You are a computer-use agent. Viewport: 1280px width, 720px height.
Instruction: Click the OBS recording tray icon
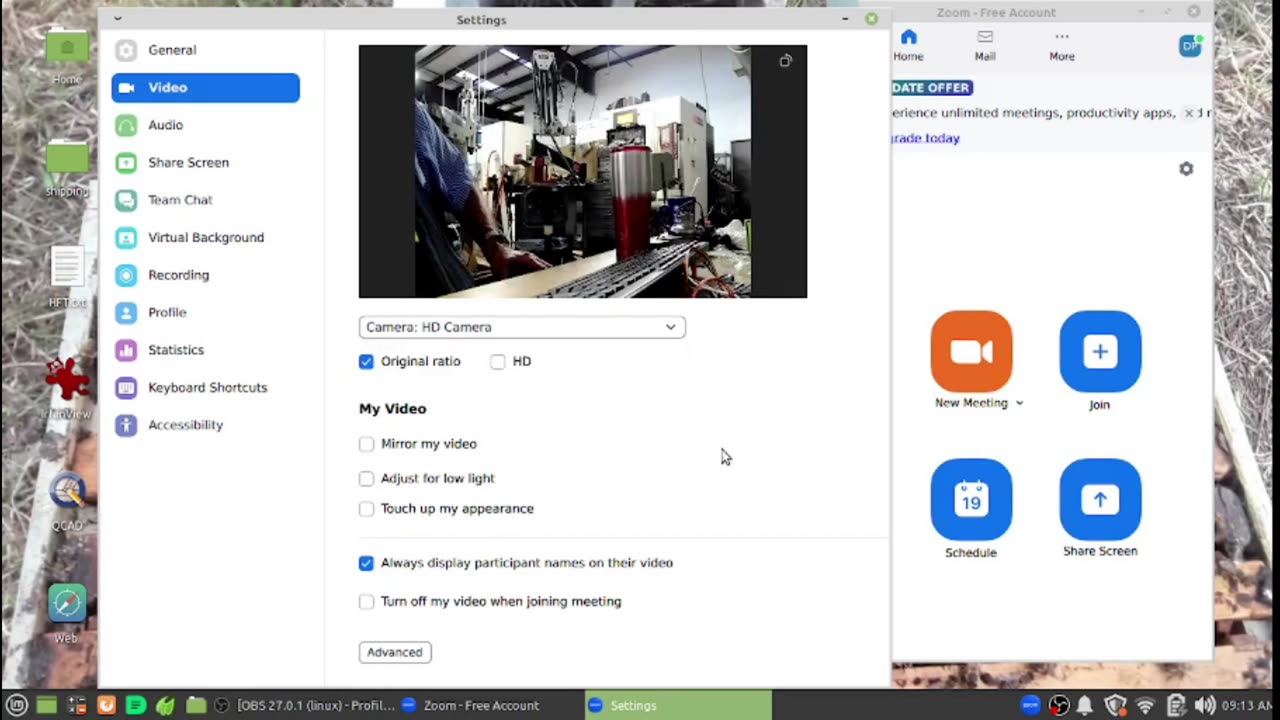1059,705
